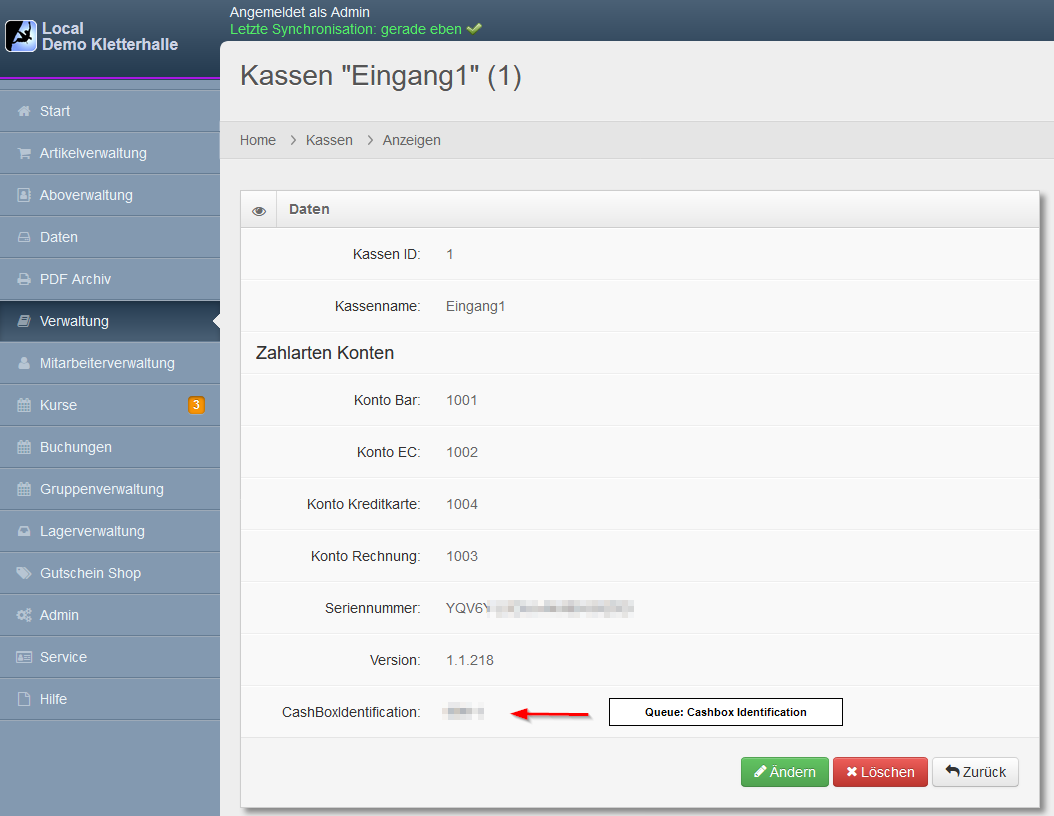This screenshot has width=1054, height=816.
Task: Click the orange badge on Kurse
Action: point(196,405)
